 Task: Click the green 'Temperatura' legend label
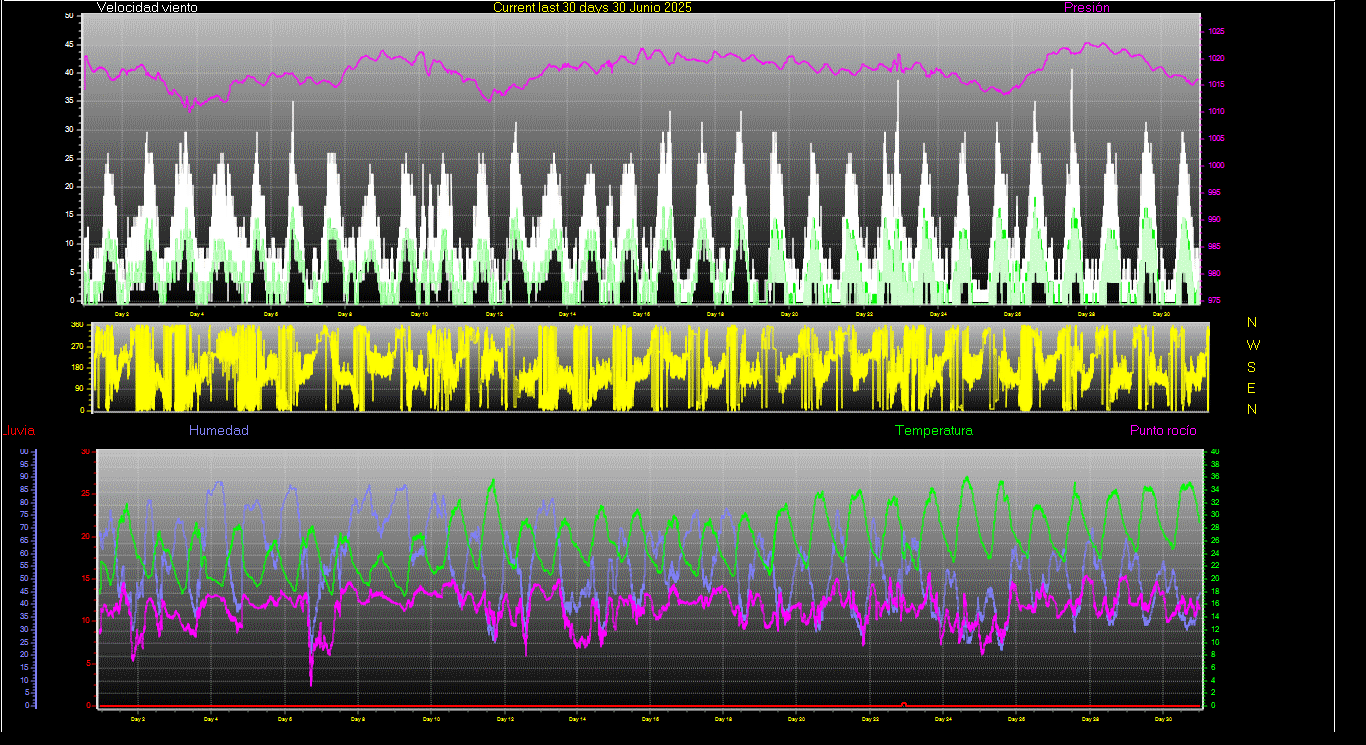click(x=933, y=431)
